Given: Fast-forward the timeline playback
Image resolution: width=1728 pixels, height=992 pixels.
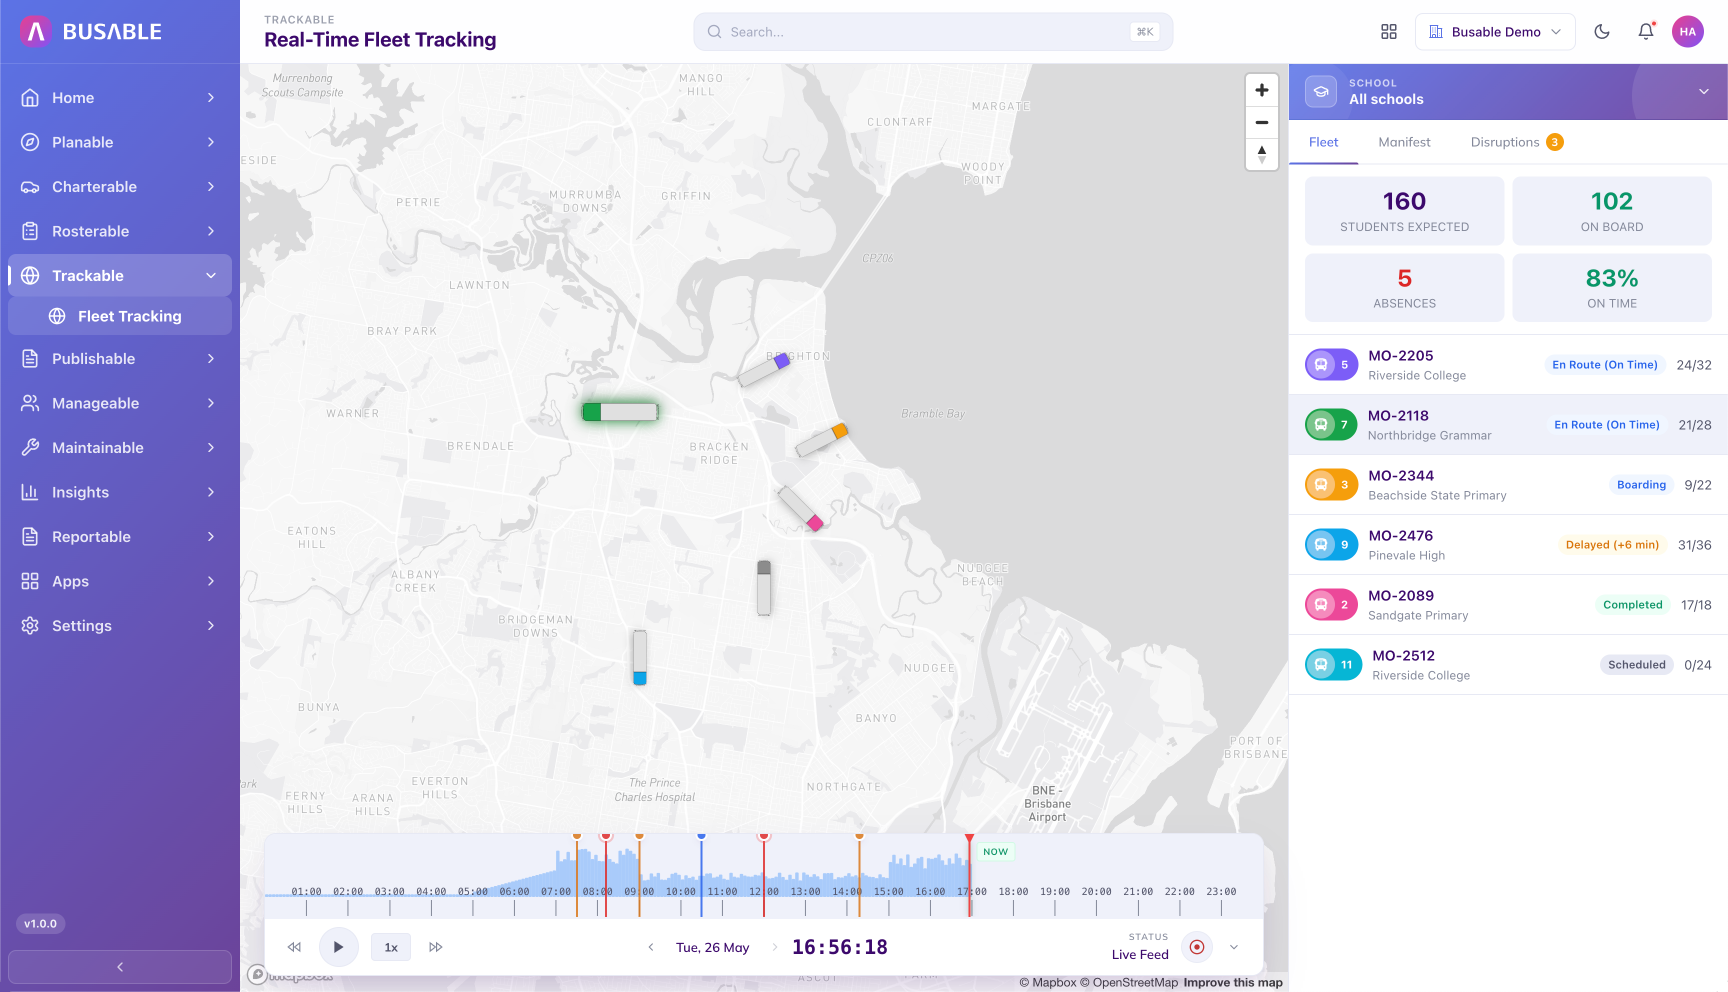Looking at the screenshot, I should coord(436,947).
